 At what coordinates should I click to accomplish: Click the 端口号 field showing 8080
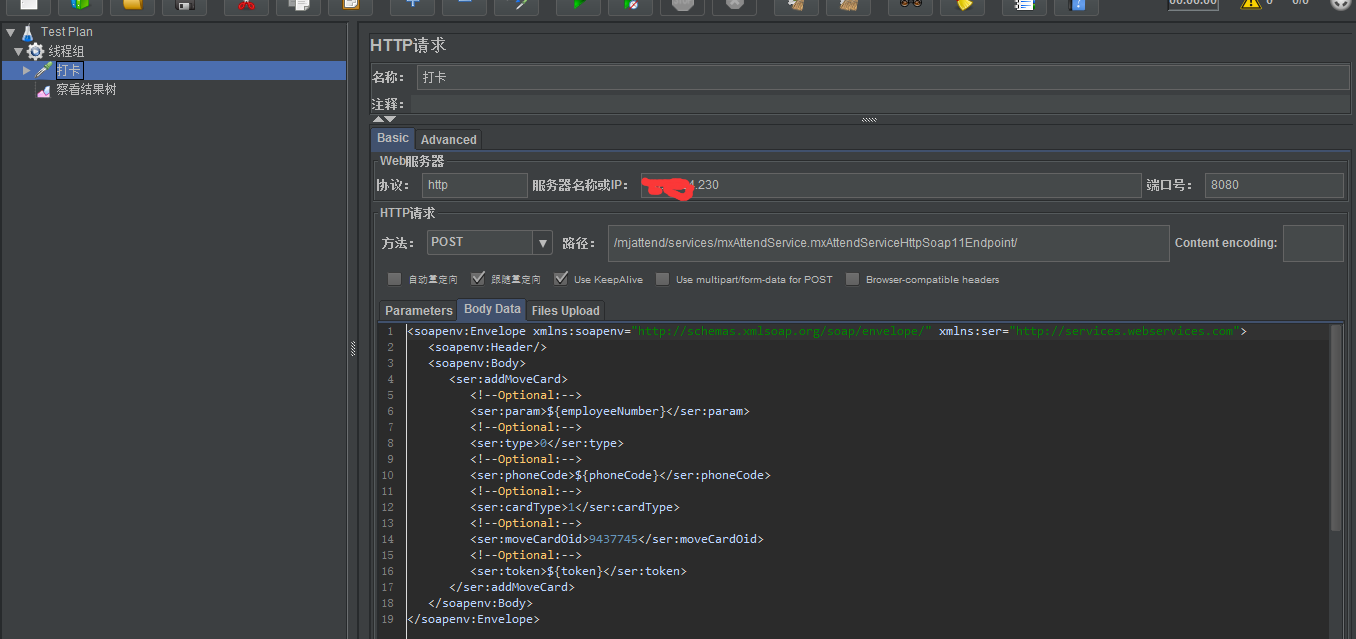click(1274, 185)
